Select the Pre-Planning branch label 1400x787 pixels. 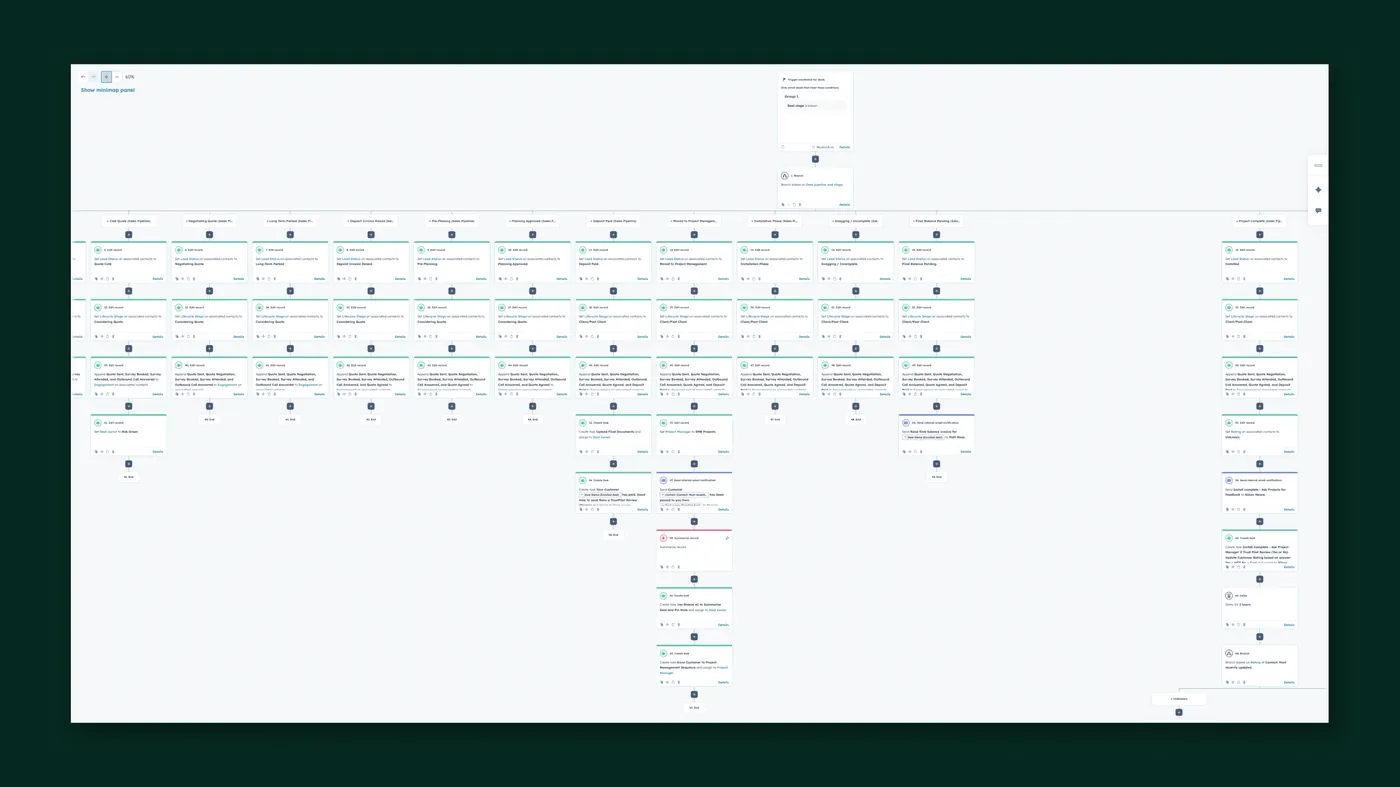coord(452,221)
